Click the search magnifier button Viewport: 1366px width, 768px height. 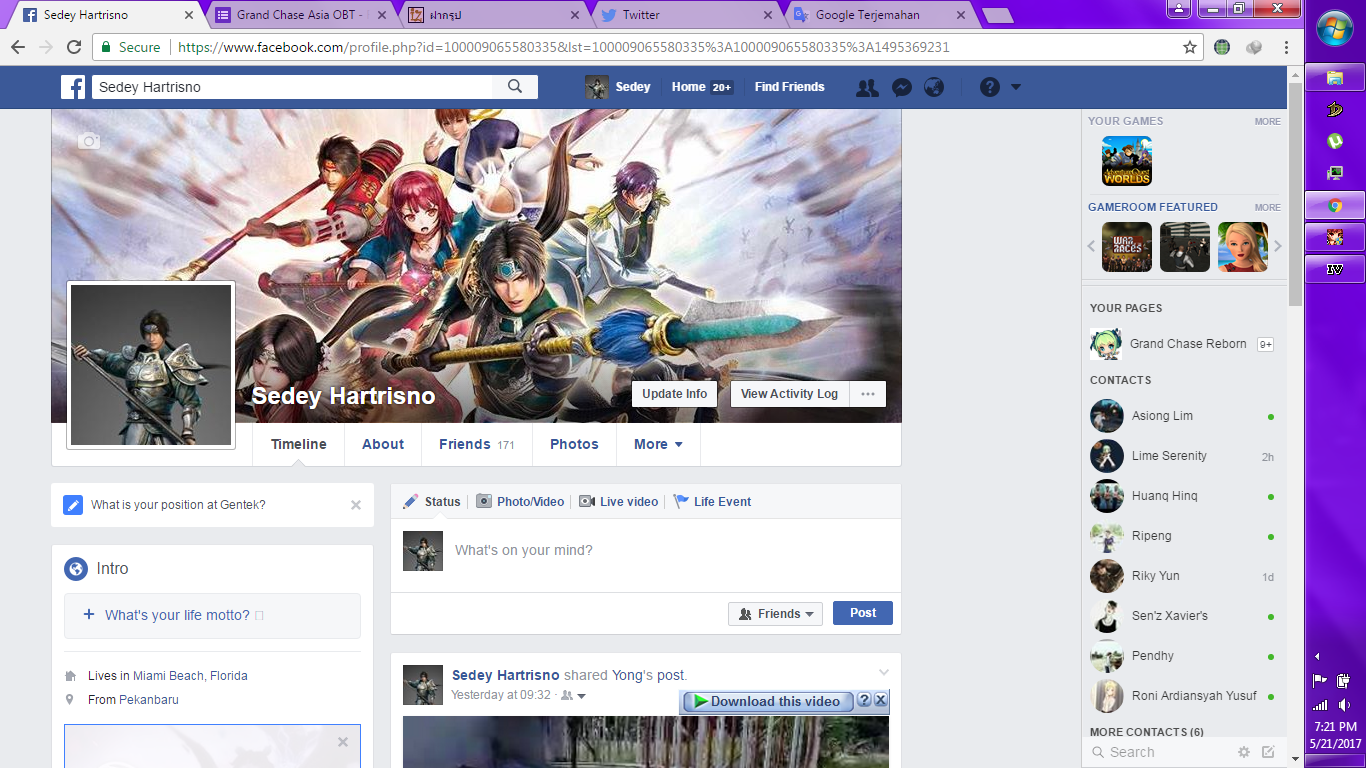tap(515, 87)
